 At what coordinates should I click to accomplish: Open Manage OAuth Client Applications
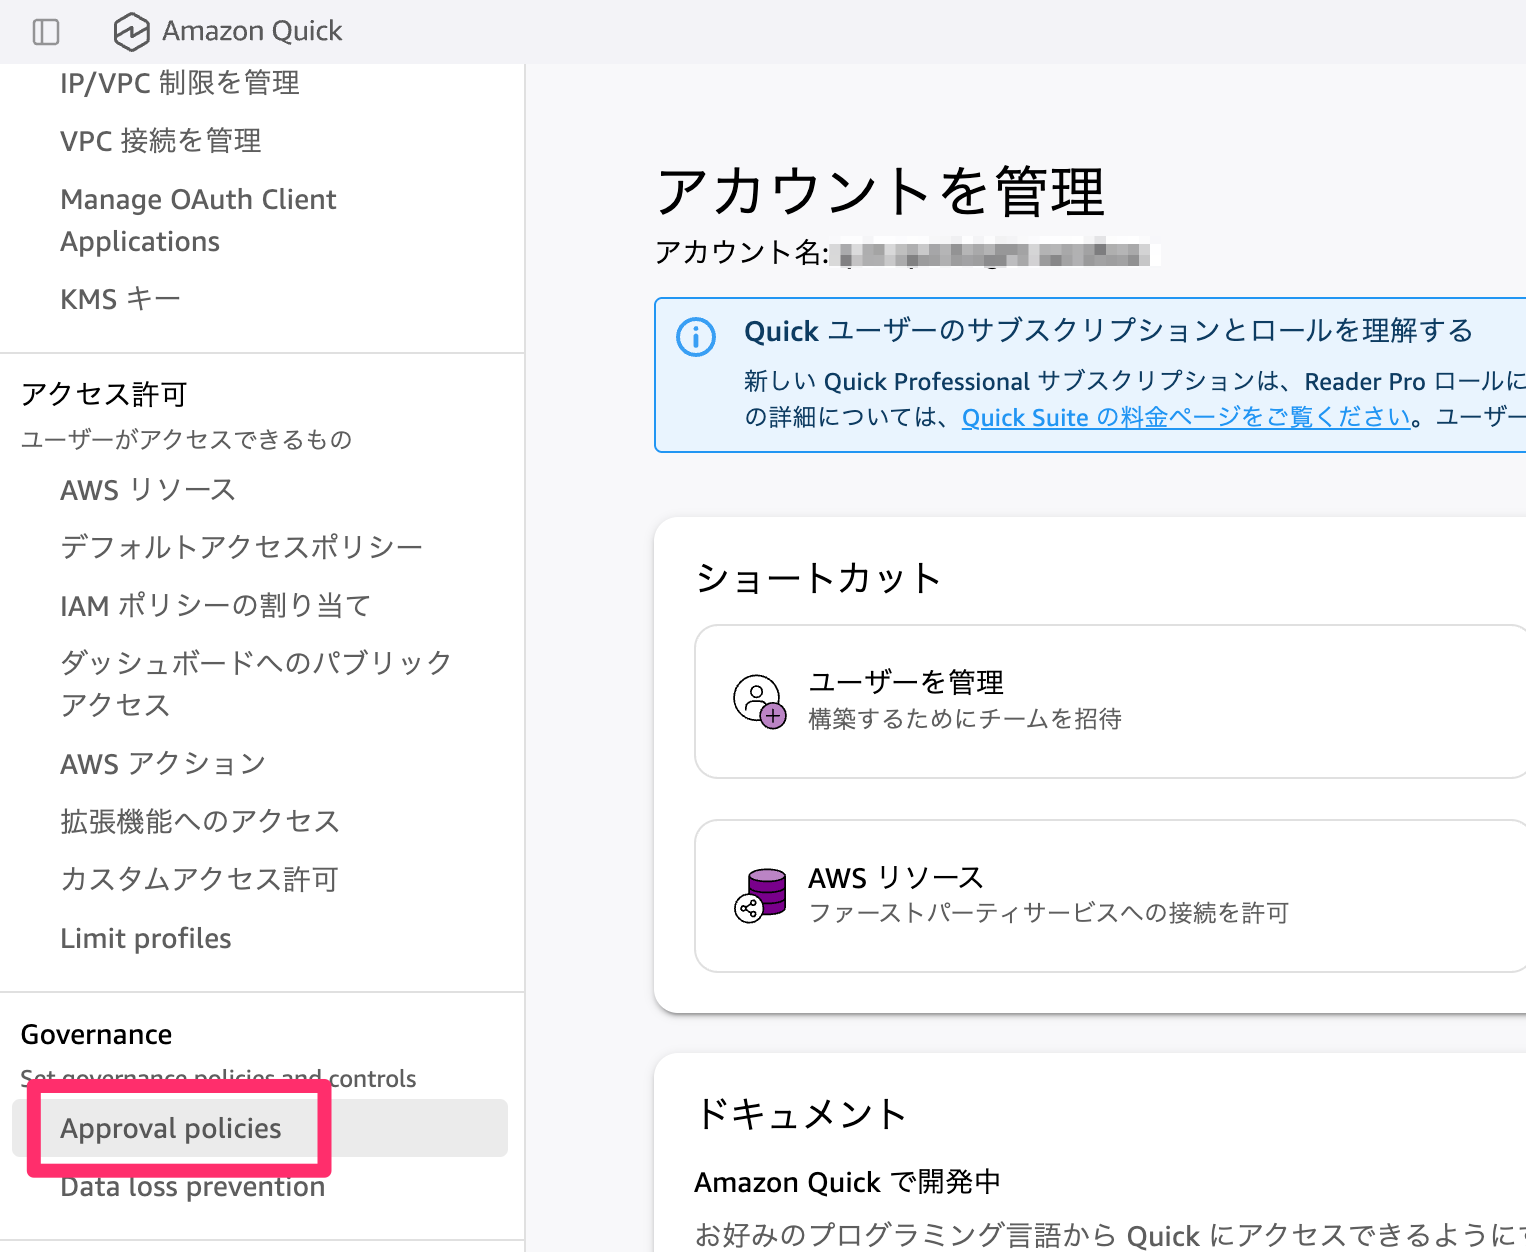198,220
